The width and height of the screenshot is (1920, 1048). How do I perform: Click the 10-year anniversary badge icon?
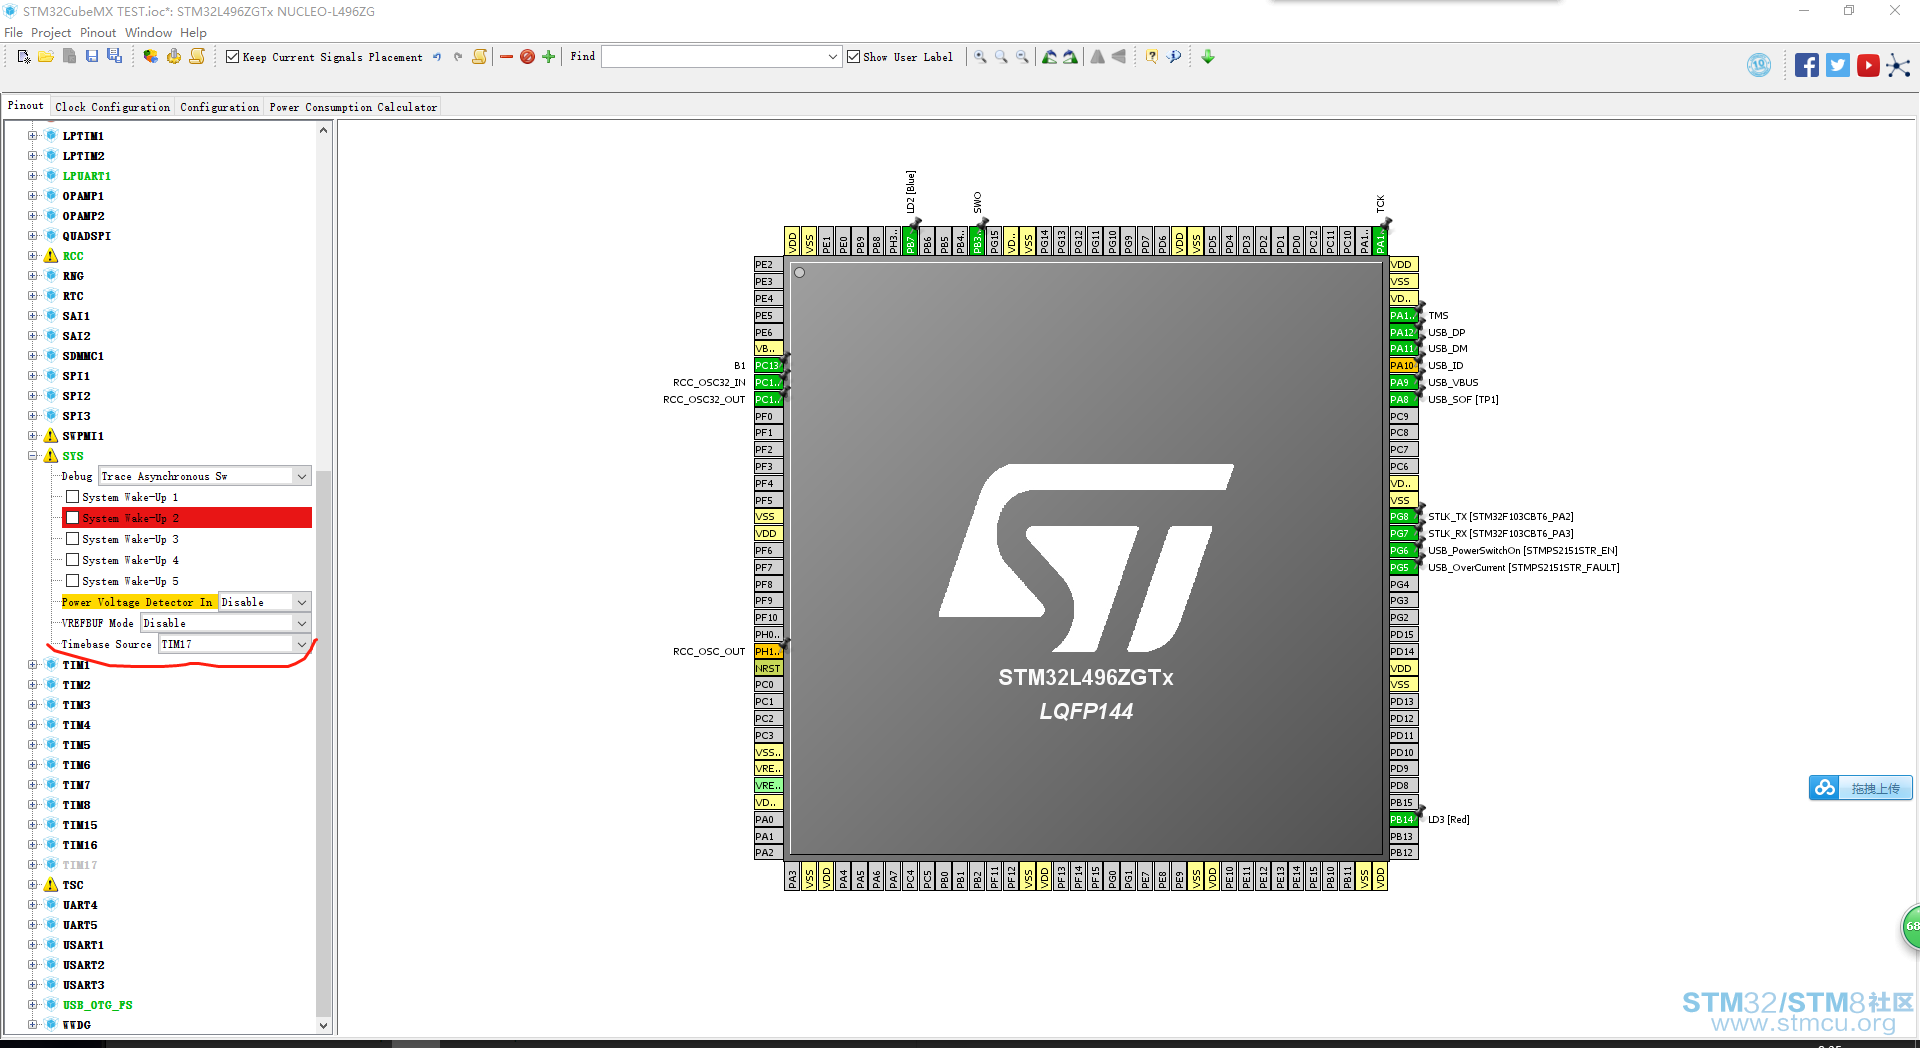tap(1759, 66)
